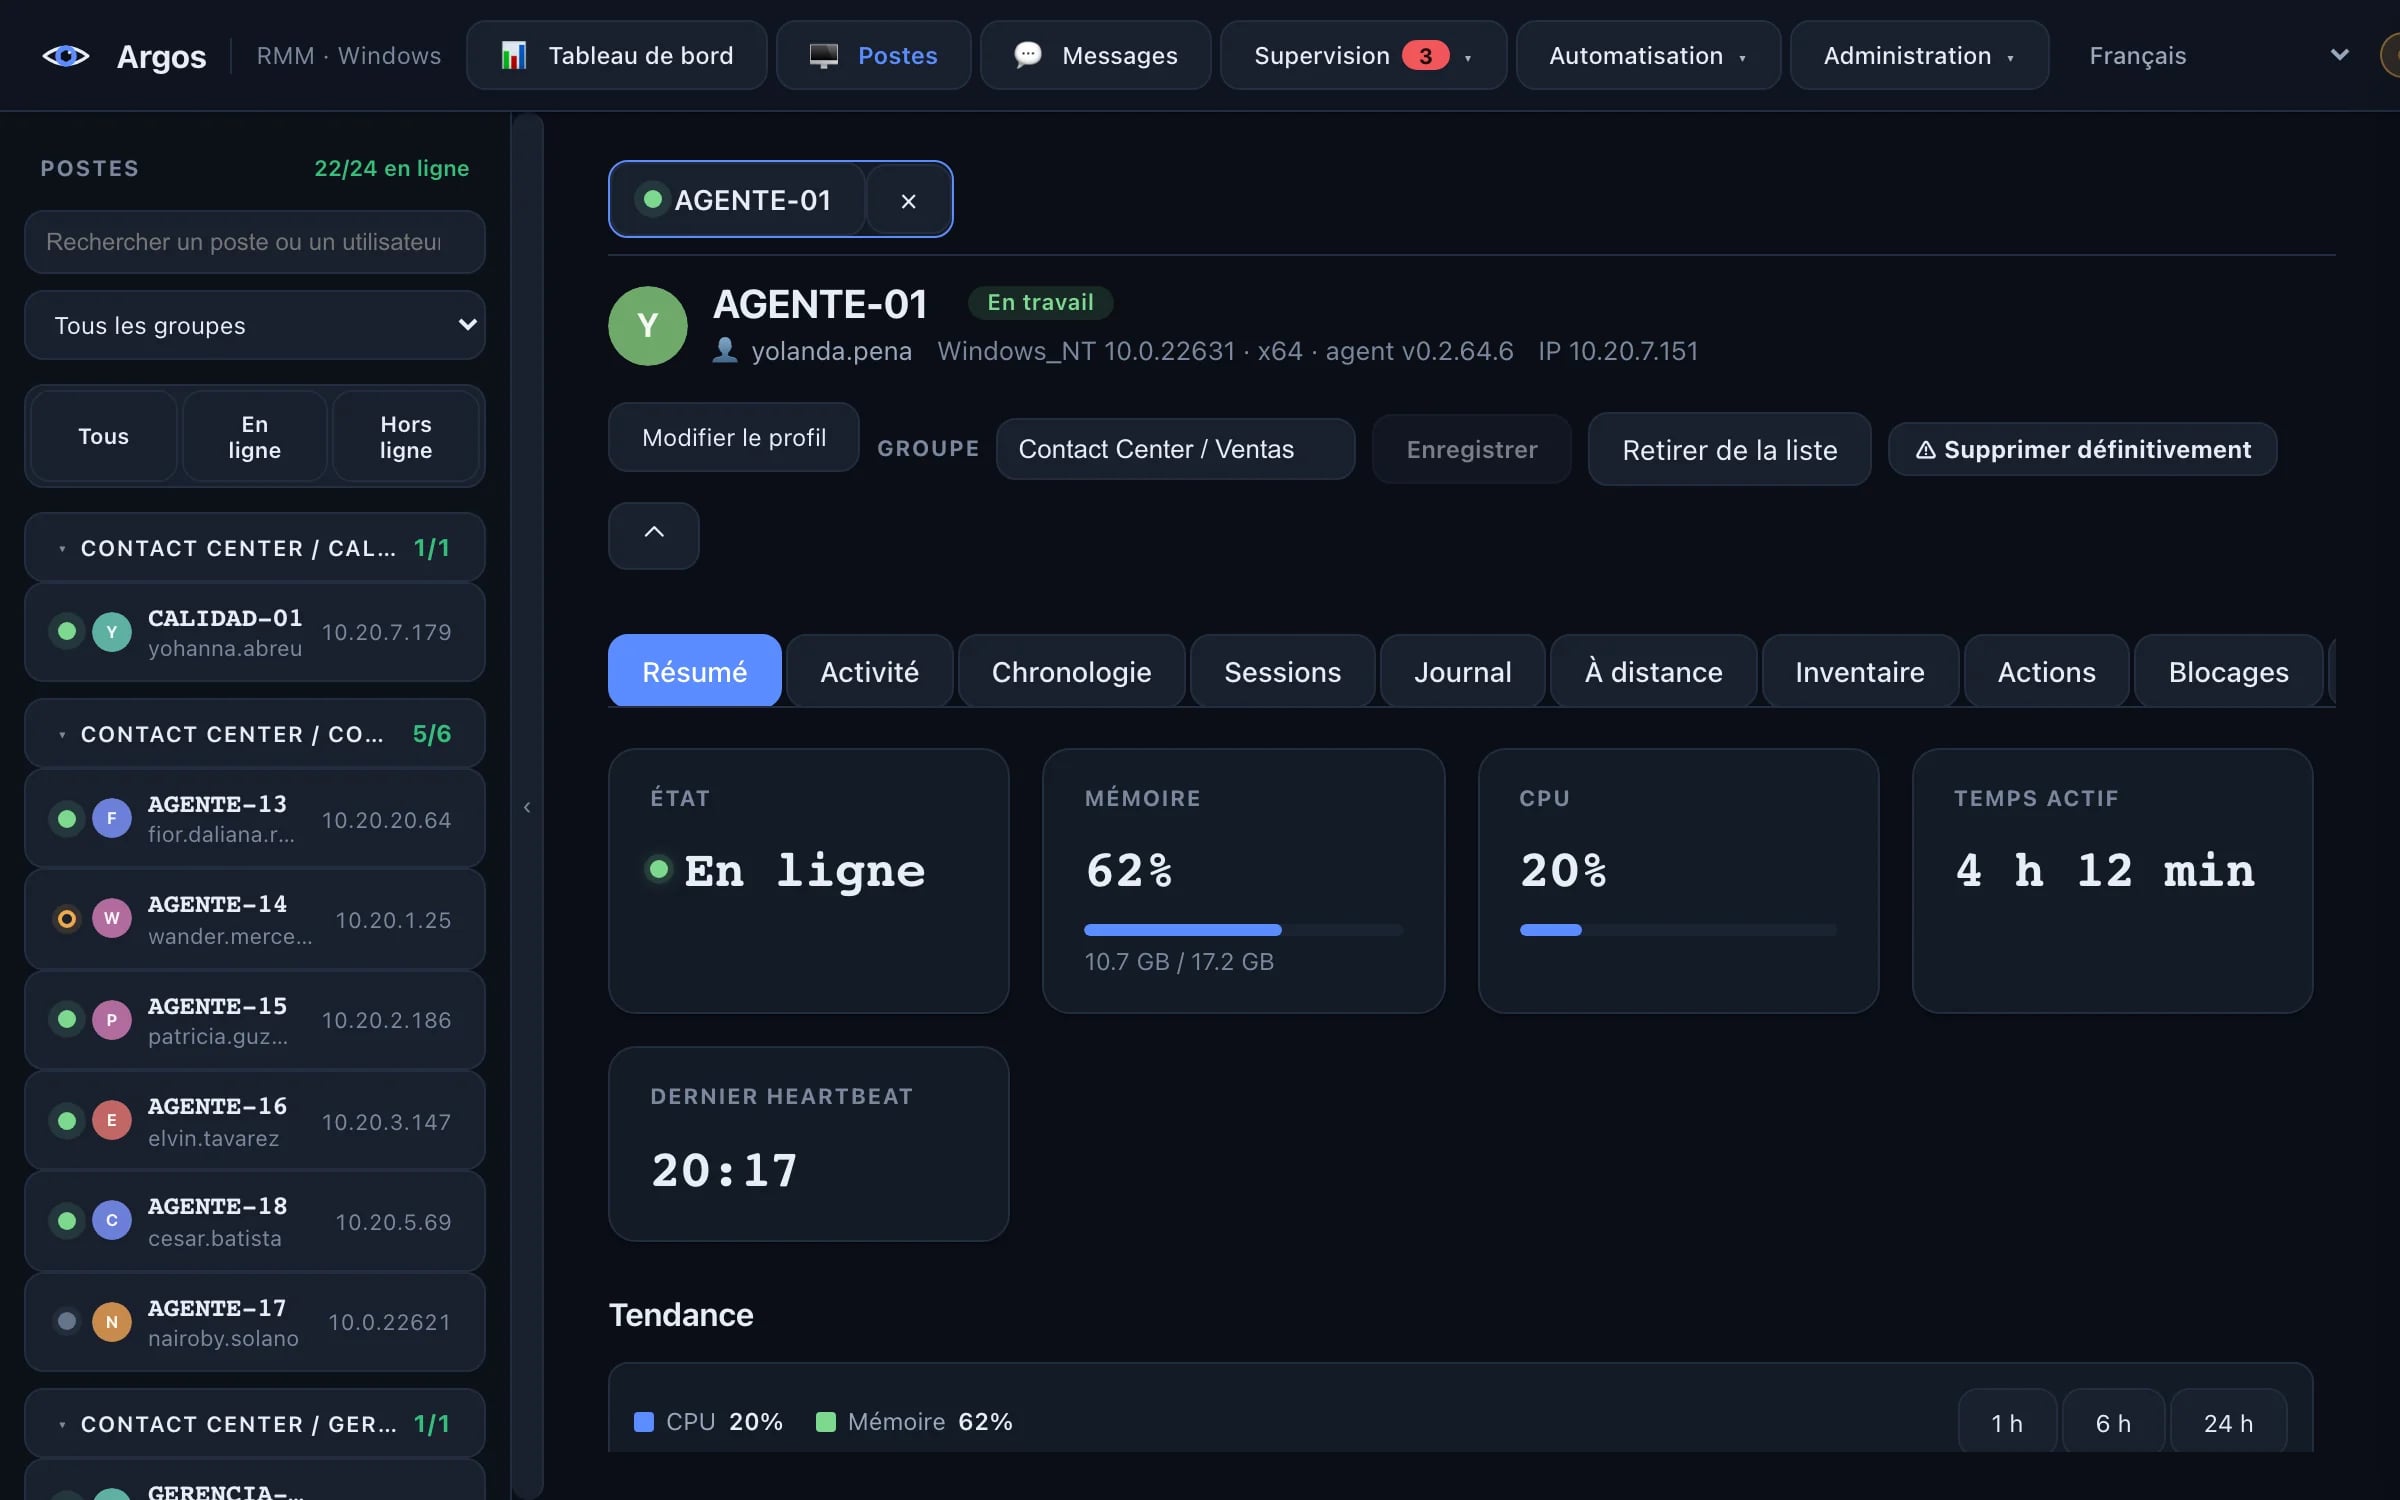
Task: Click the AGENTE-16 avatar E
Action: point(112,1120)
